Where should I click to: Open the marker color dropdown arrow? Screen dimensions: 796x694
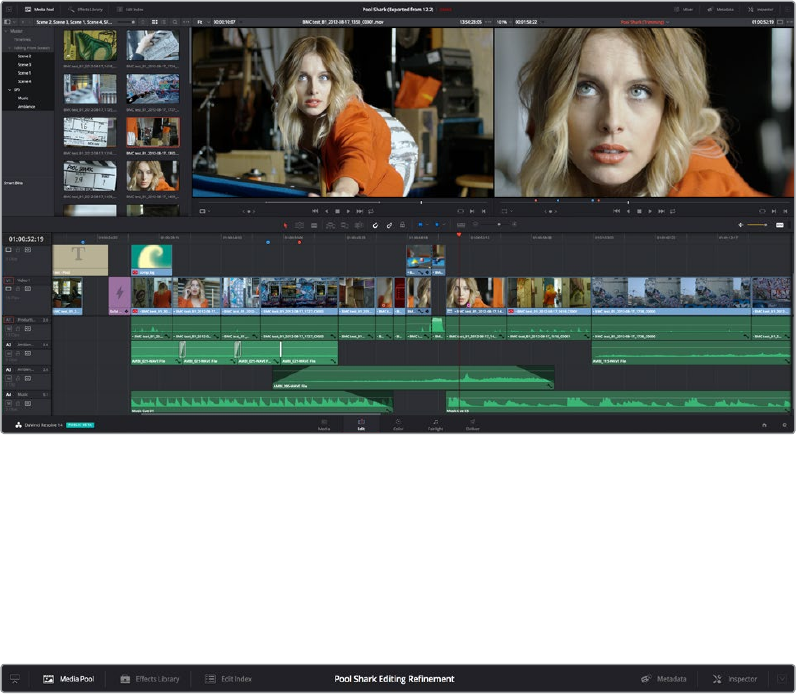(x=443, y=224)
